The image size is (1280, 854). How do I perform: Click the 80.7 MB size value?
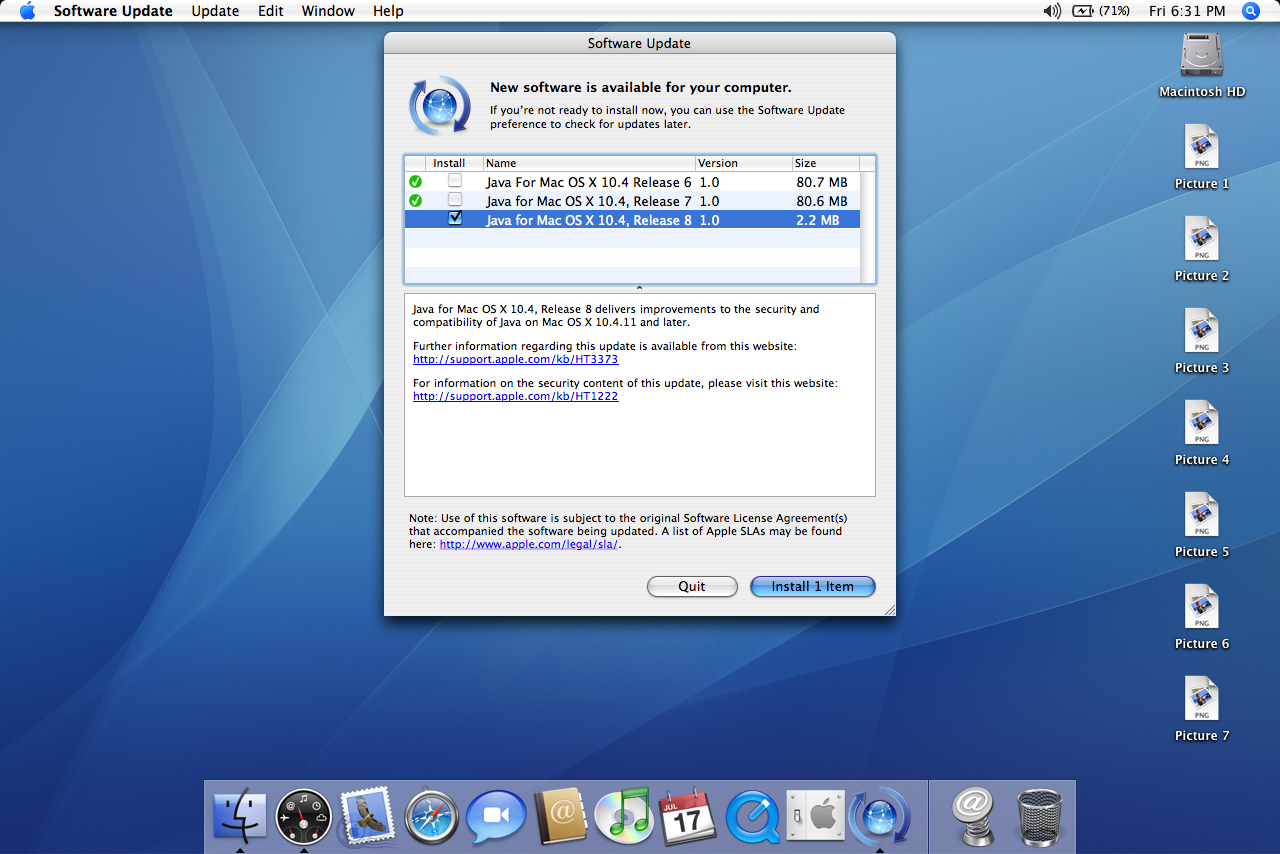tap(822, 182)
